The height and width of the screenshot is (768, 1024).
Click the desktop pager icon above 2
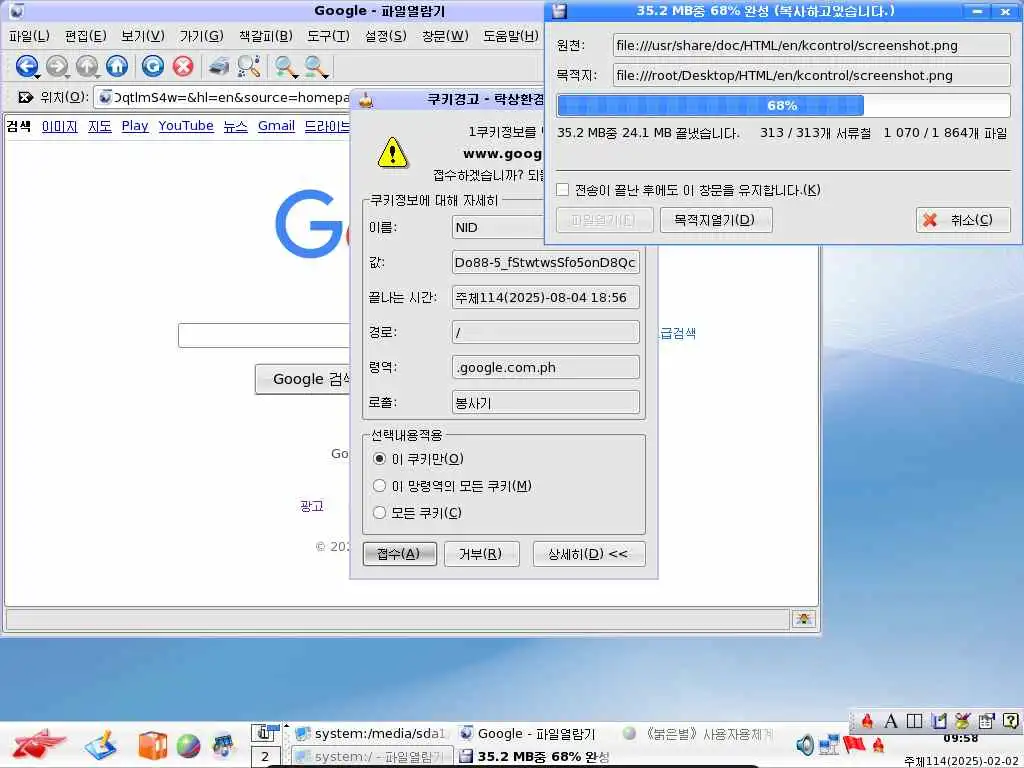(x=264, y=733)
